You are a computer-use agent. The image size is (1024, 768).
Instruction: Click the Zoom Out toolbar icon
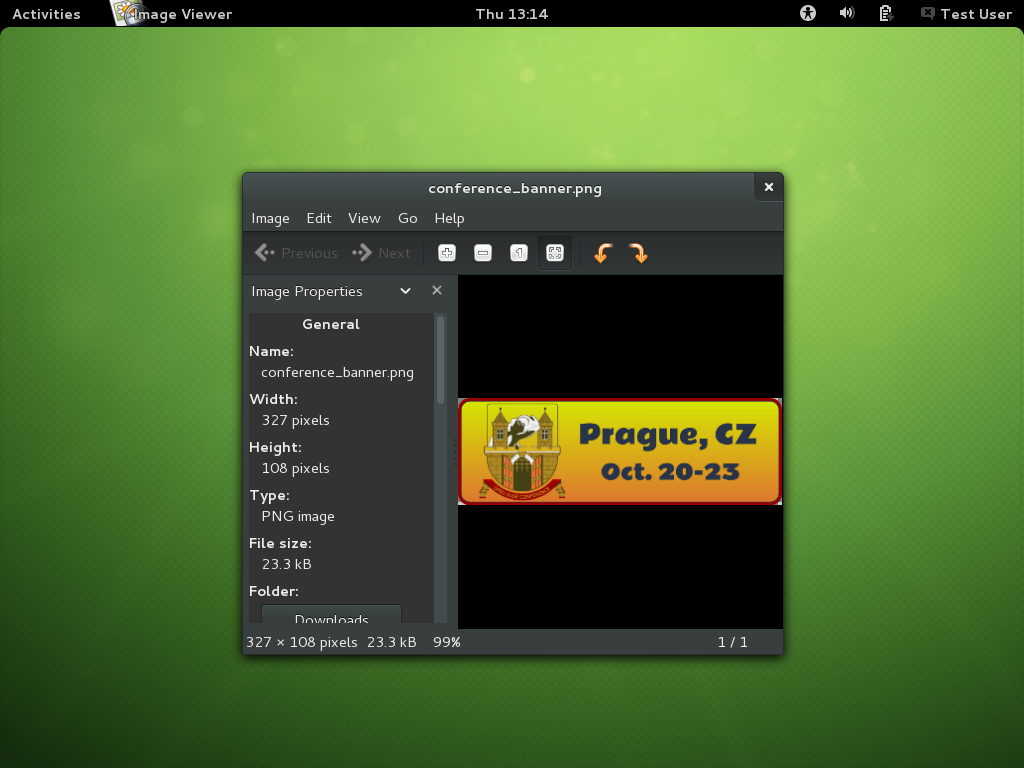tap(483, 253)
